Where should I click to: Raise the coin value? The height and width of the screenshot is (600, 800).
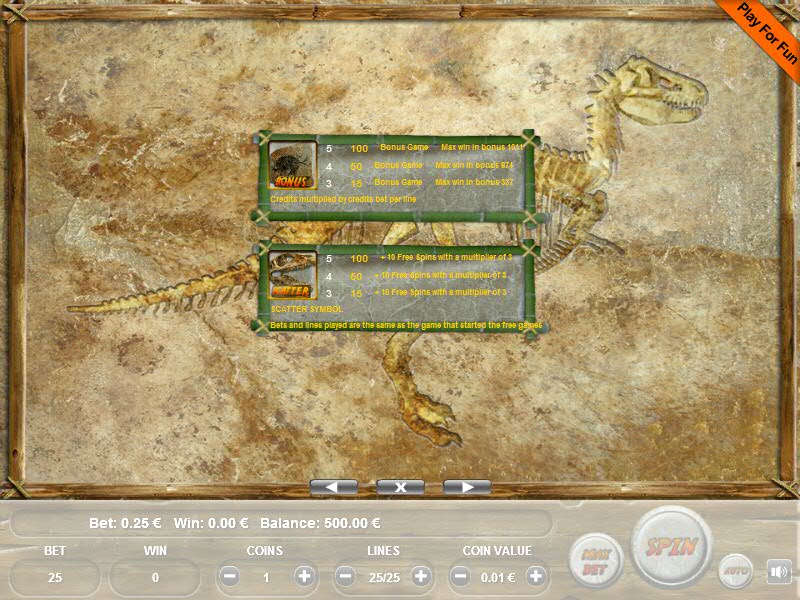[x=537, y=577]
